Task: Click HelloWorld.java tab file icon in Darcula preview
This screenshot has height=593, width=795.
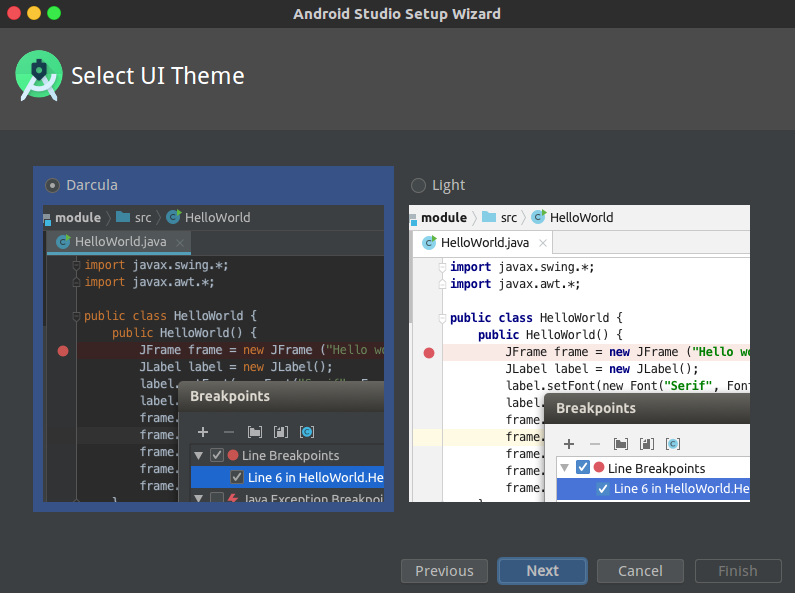Action: point(63,242)
